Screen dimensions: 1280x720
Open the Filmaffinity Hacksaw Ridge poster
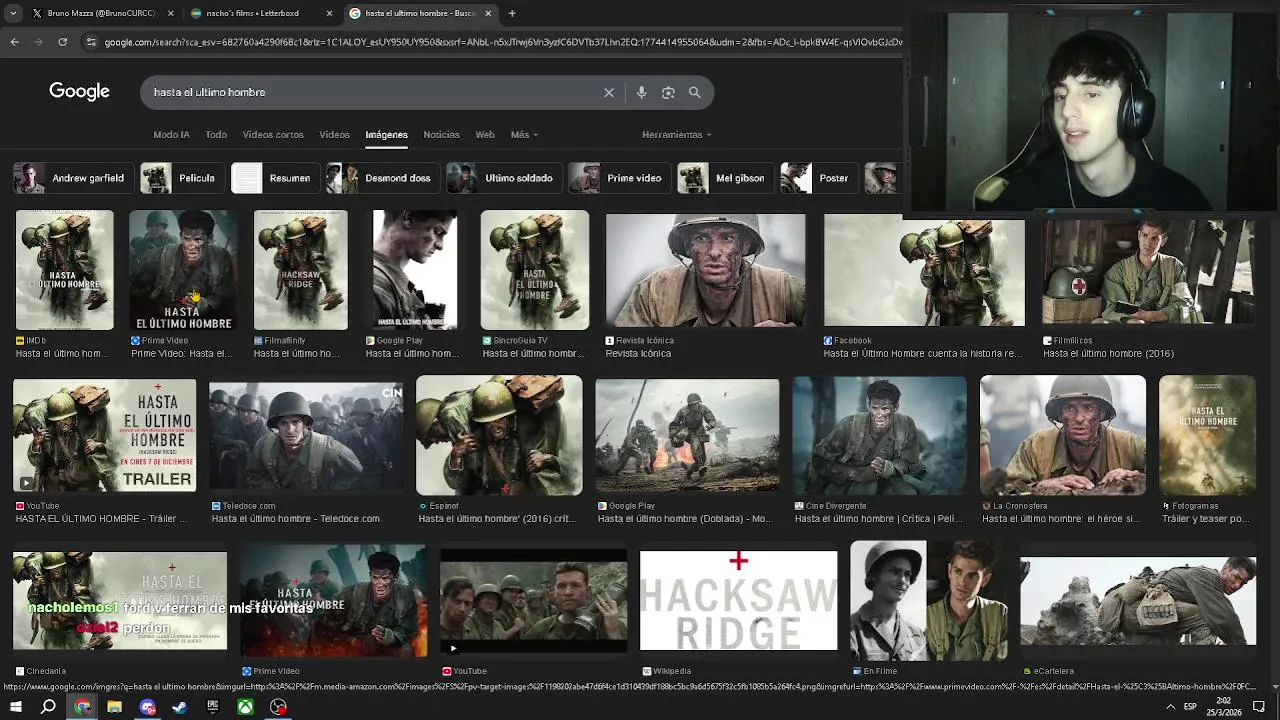301,270
